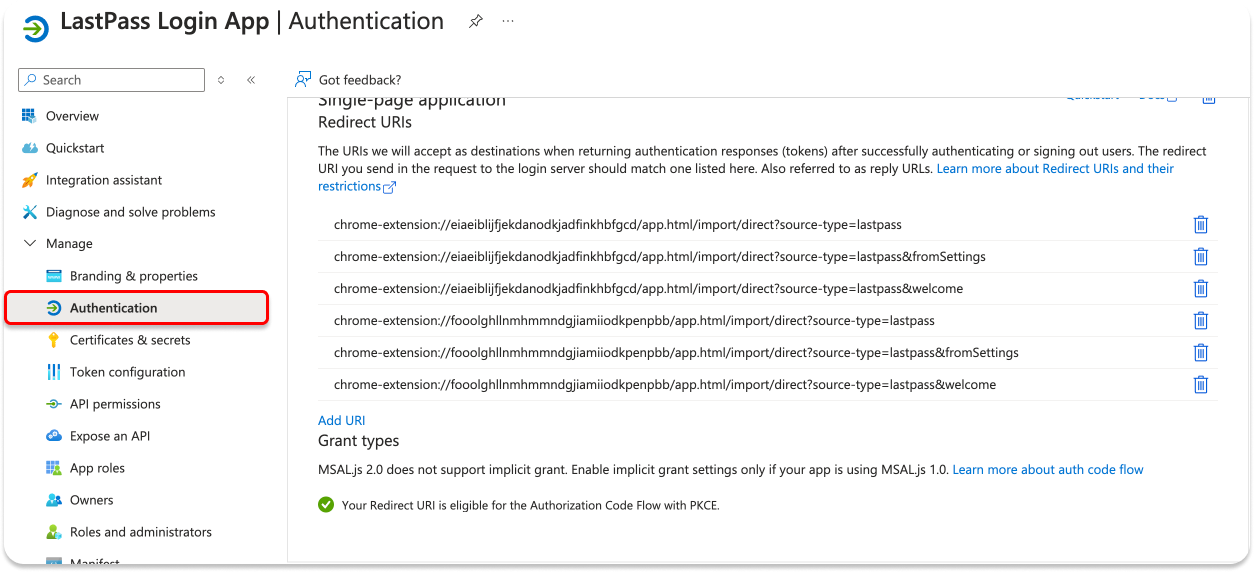
Task: Open Overview in the sidebar
Action: point(73,116)
